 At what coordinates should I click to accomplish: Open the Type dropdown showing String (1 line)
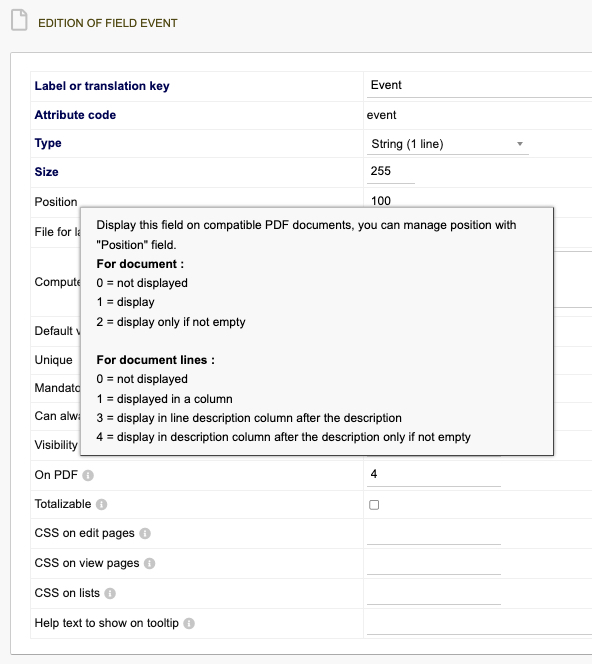(448, 144)
